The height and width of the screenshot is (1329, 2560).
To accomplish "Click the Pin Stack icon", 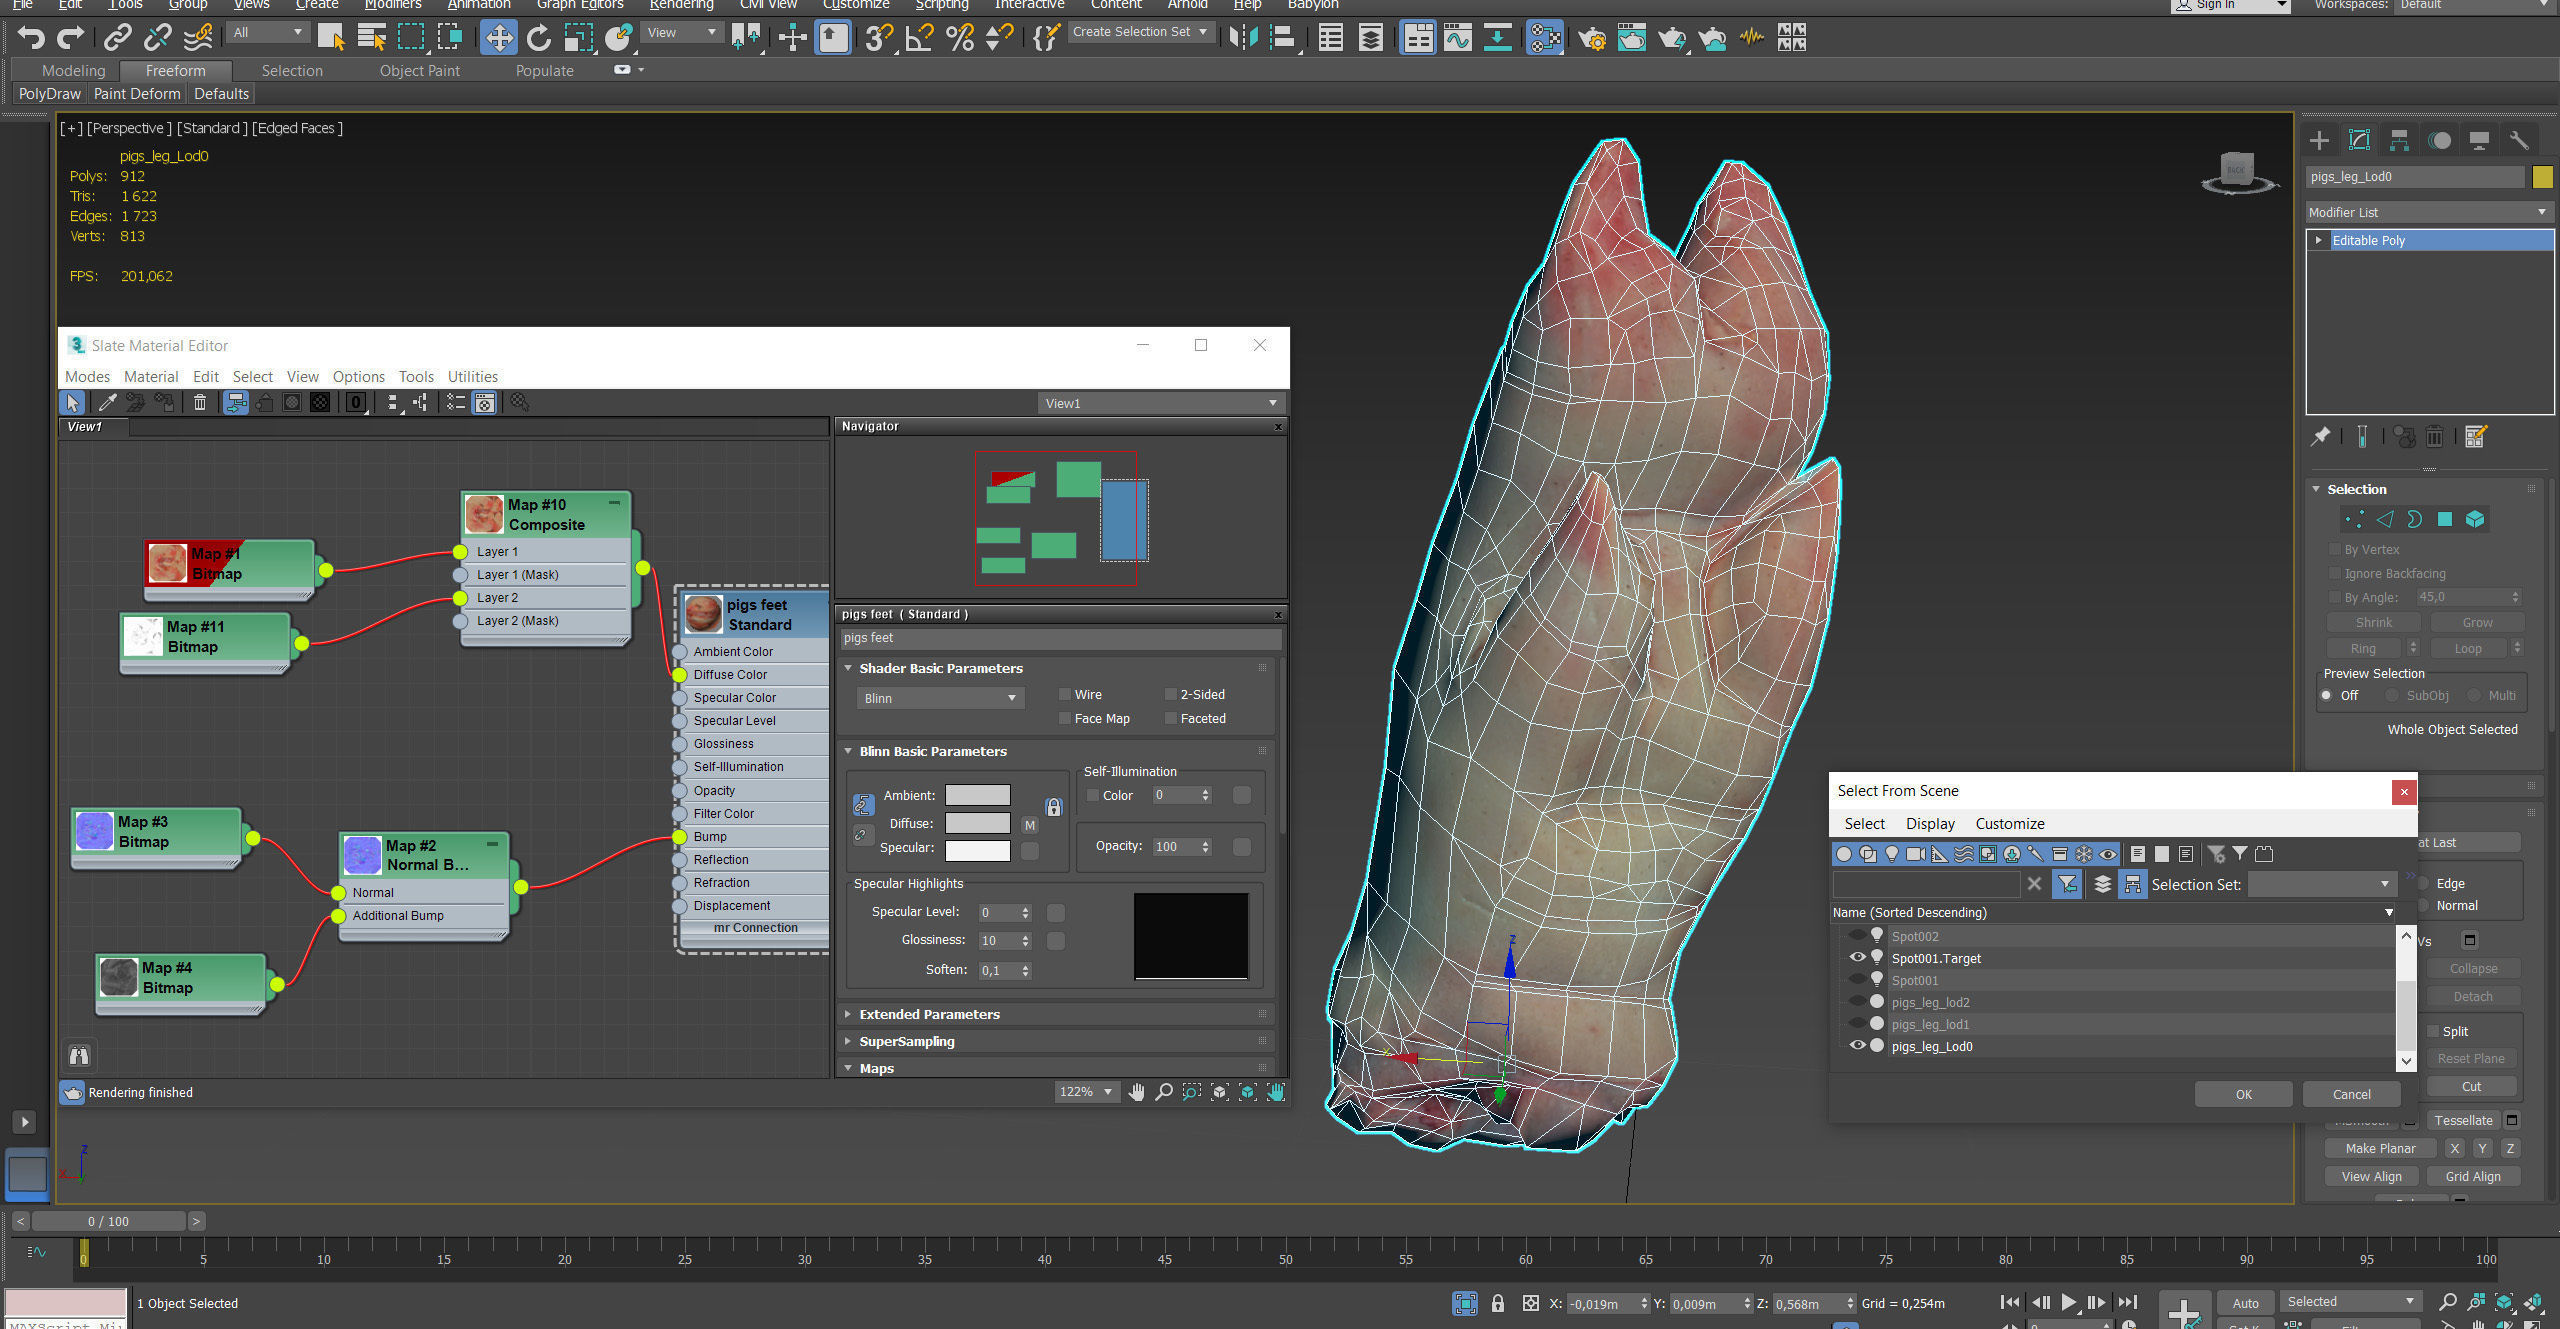I will pos(2321,437).
